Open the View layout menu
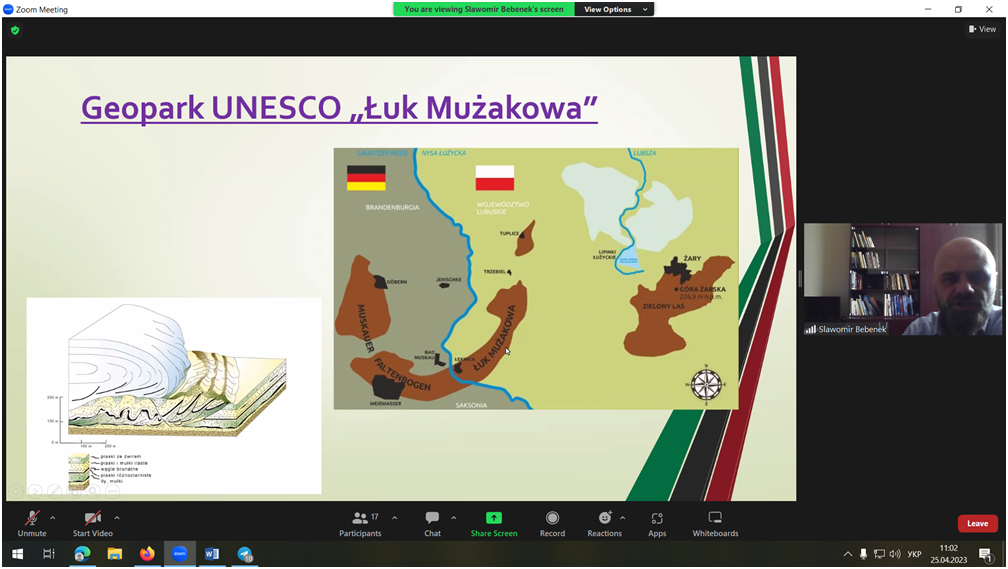Viewport: 1008px width, 569px height. (982, 29)
